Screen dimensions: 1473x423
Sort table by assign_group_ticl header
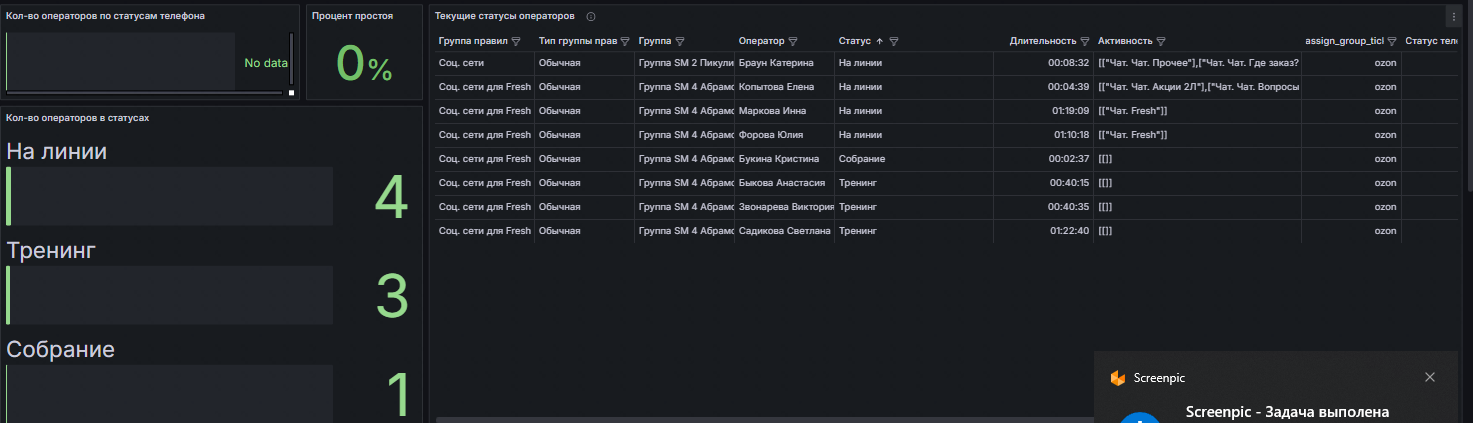1344,41
